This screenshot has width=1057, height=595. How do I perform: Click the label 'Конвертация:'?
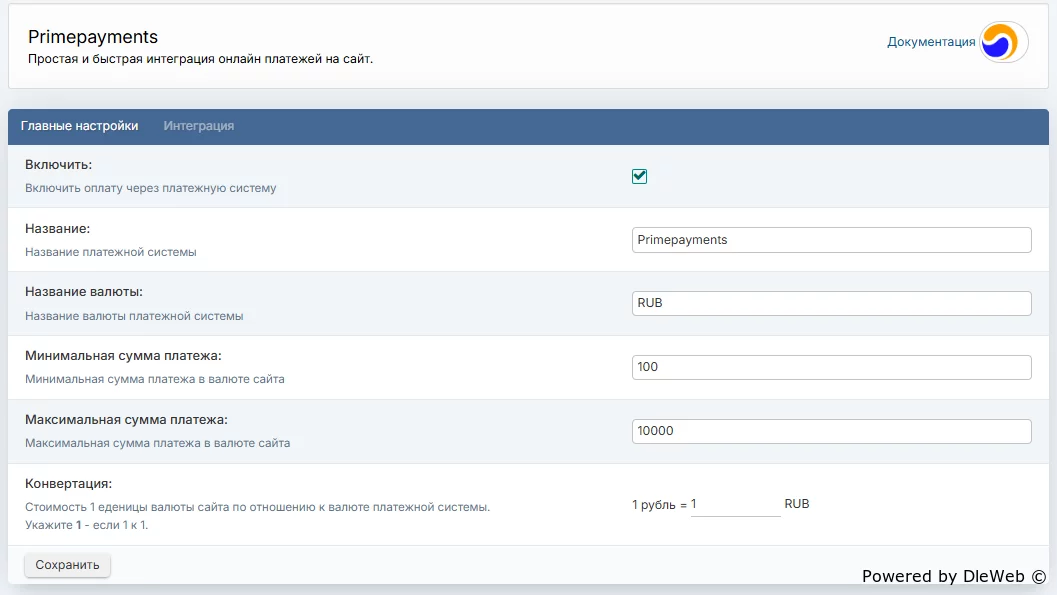pos(69,484)
